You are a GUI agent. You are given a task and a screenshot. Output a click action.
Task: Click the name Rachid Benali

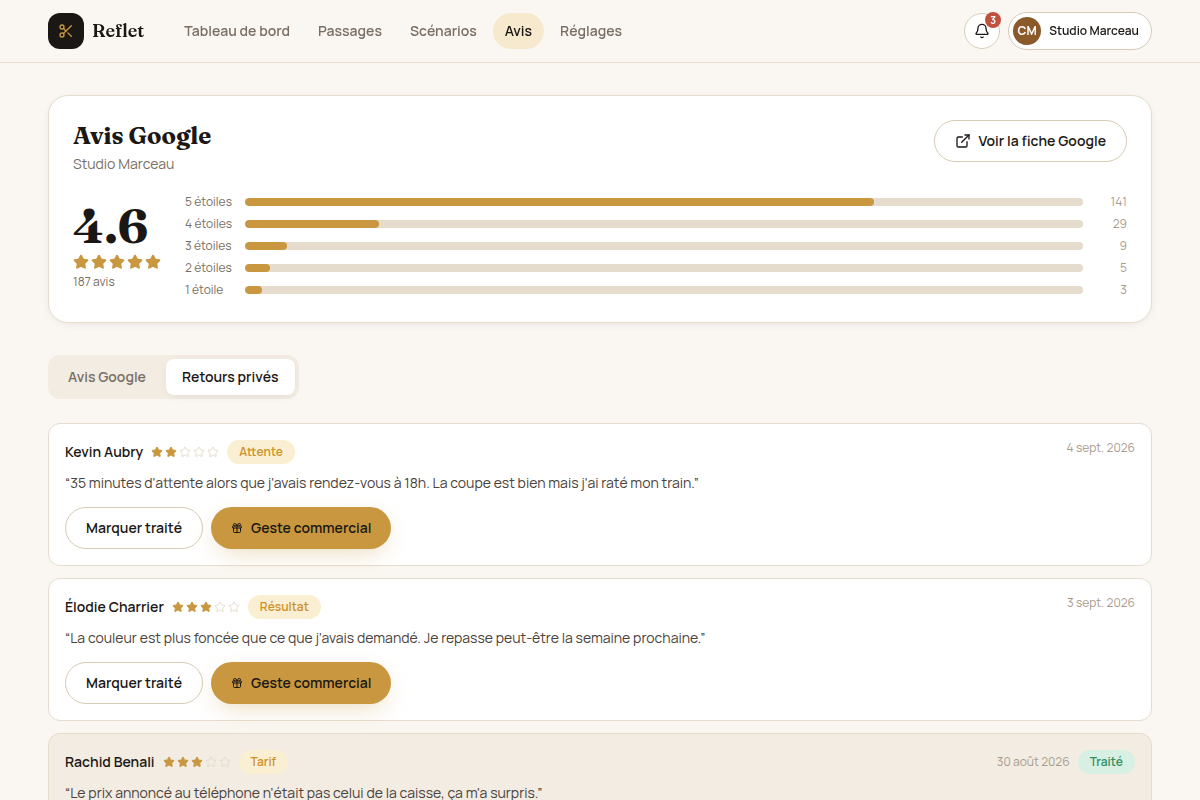point(110,762)
